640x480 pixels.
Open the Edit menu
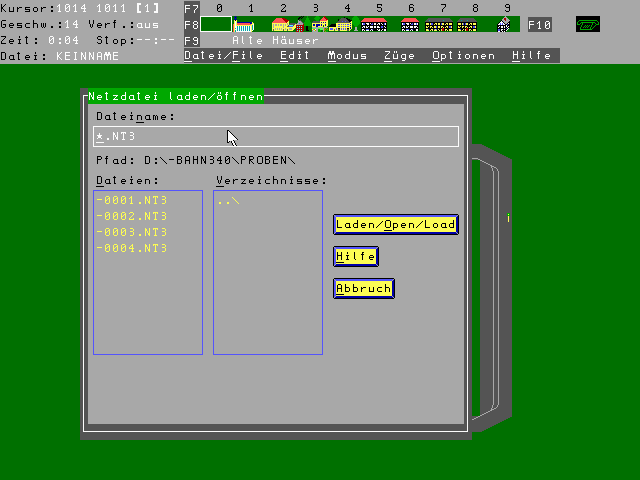point(294,56)
